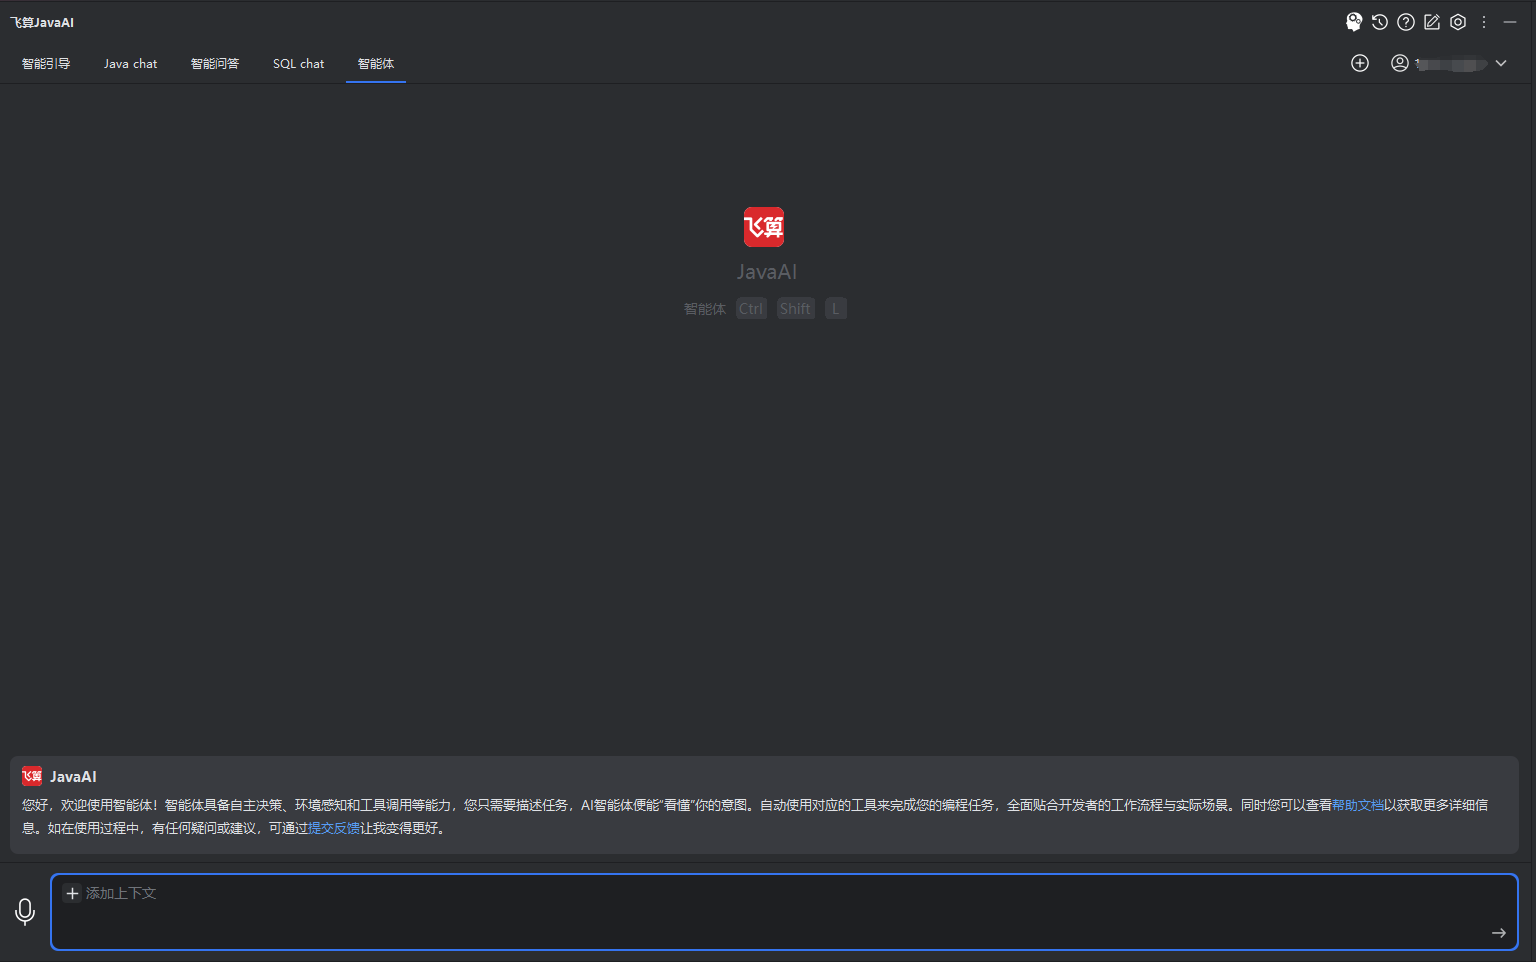The image size is (1536, 962).
Task: Open settings hexagon icon
Action: click(x=1458, y=22)
